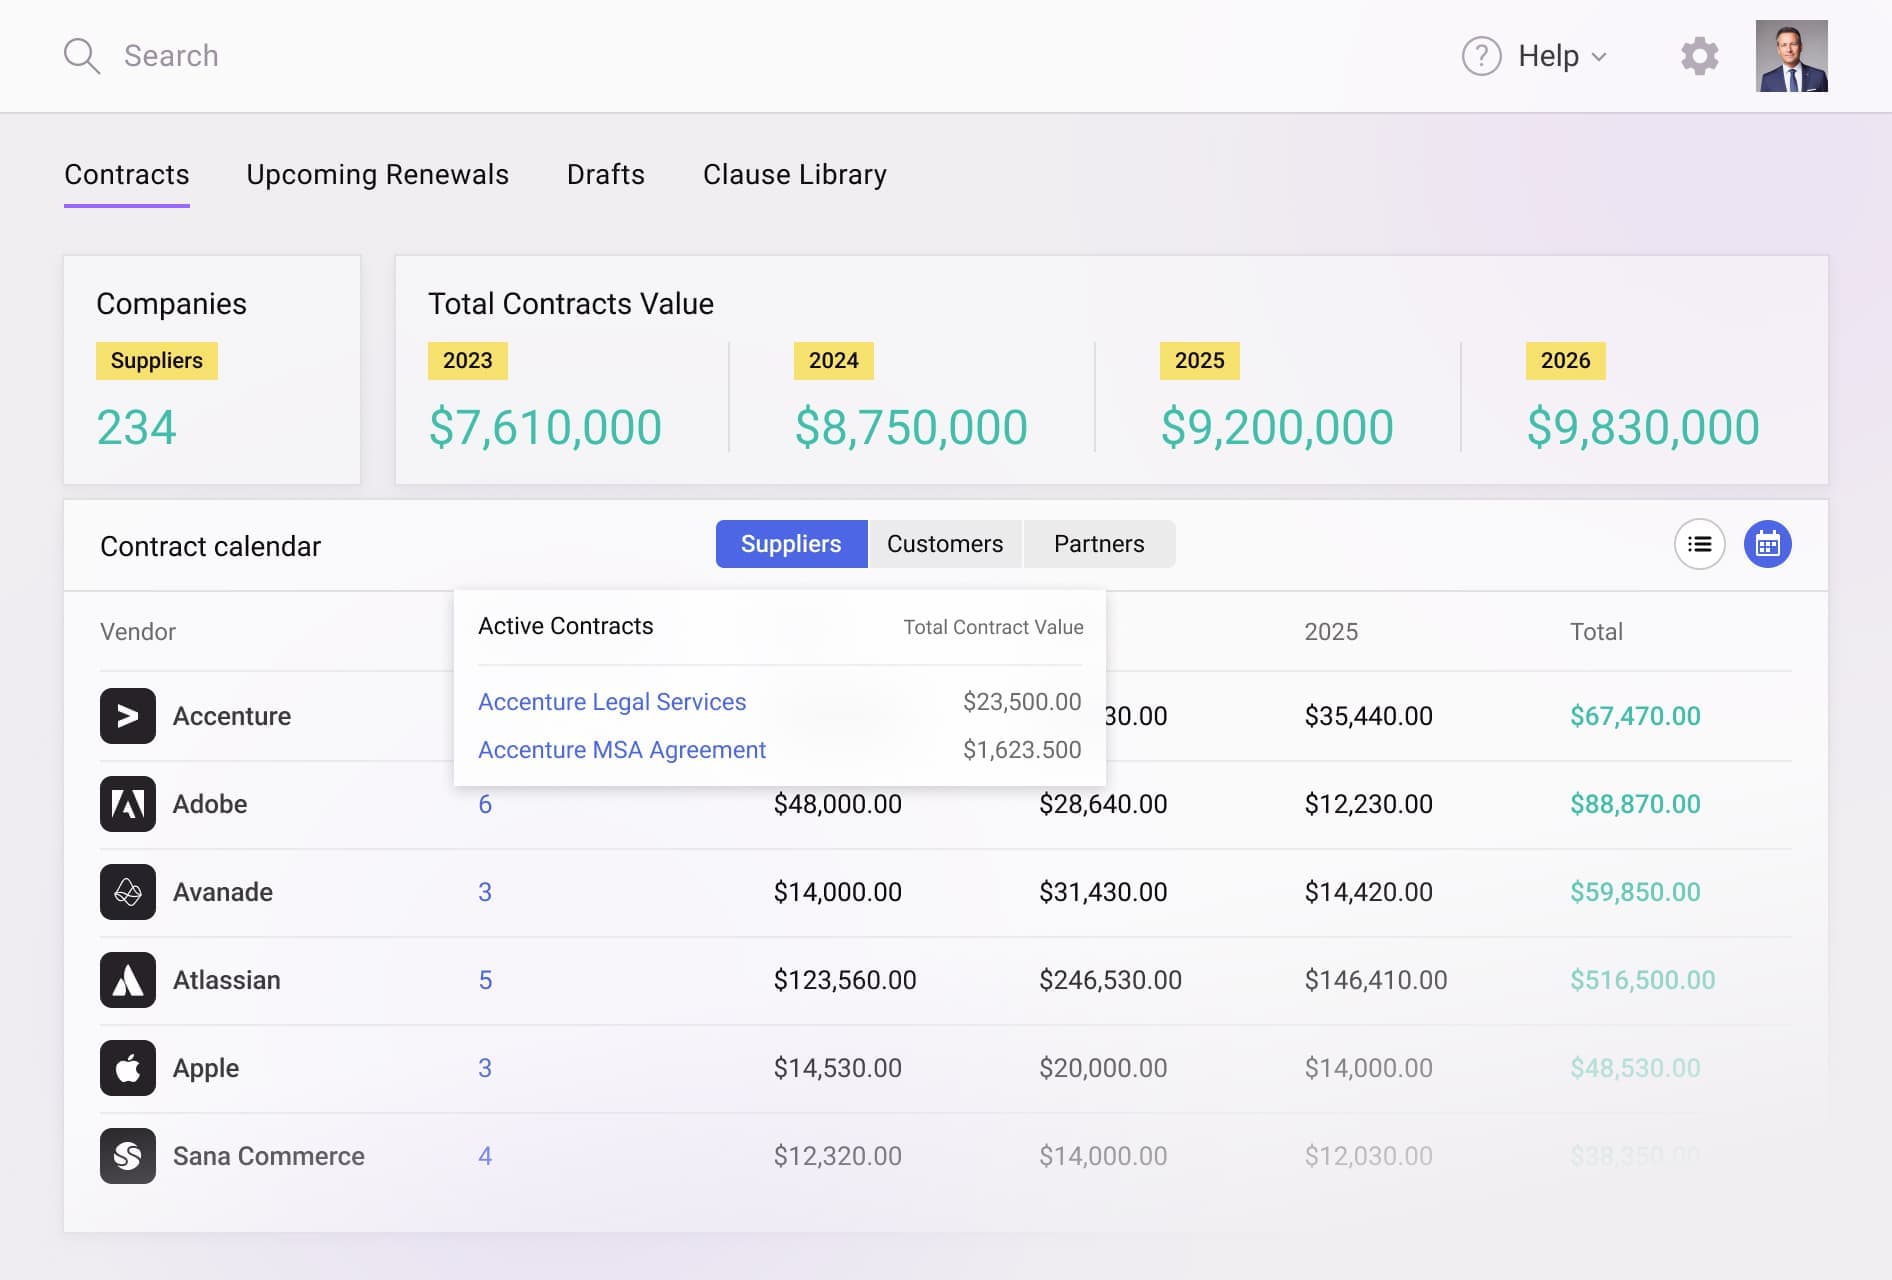Click Adobe's active contracts count 6
The width and height of the screenshot is (1892, 1280).
point(485,804)
